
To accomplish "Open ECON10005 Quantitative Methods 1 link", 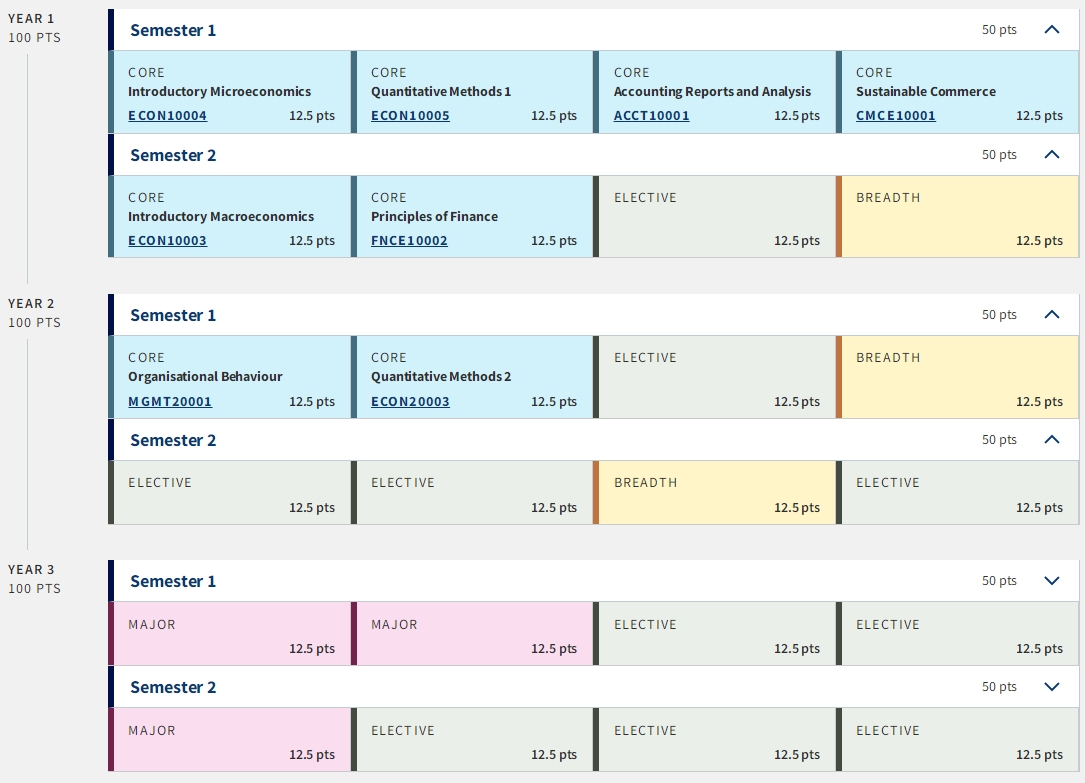I will [410, 116].
